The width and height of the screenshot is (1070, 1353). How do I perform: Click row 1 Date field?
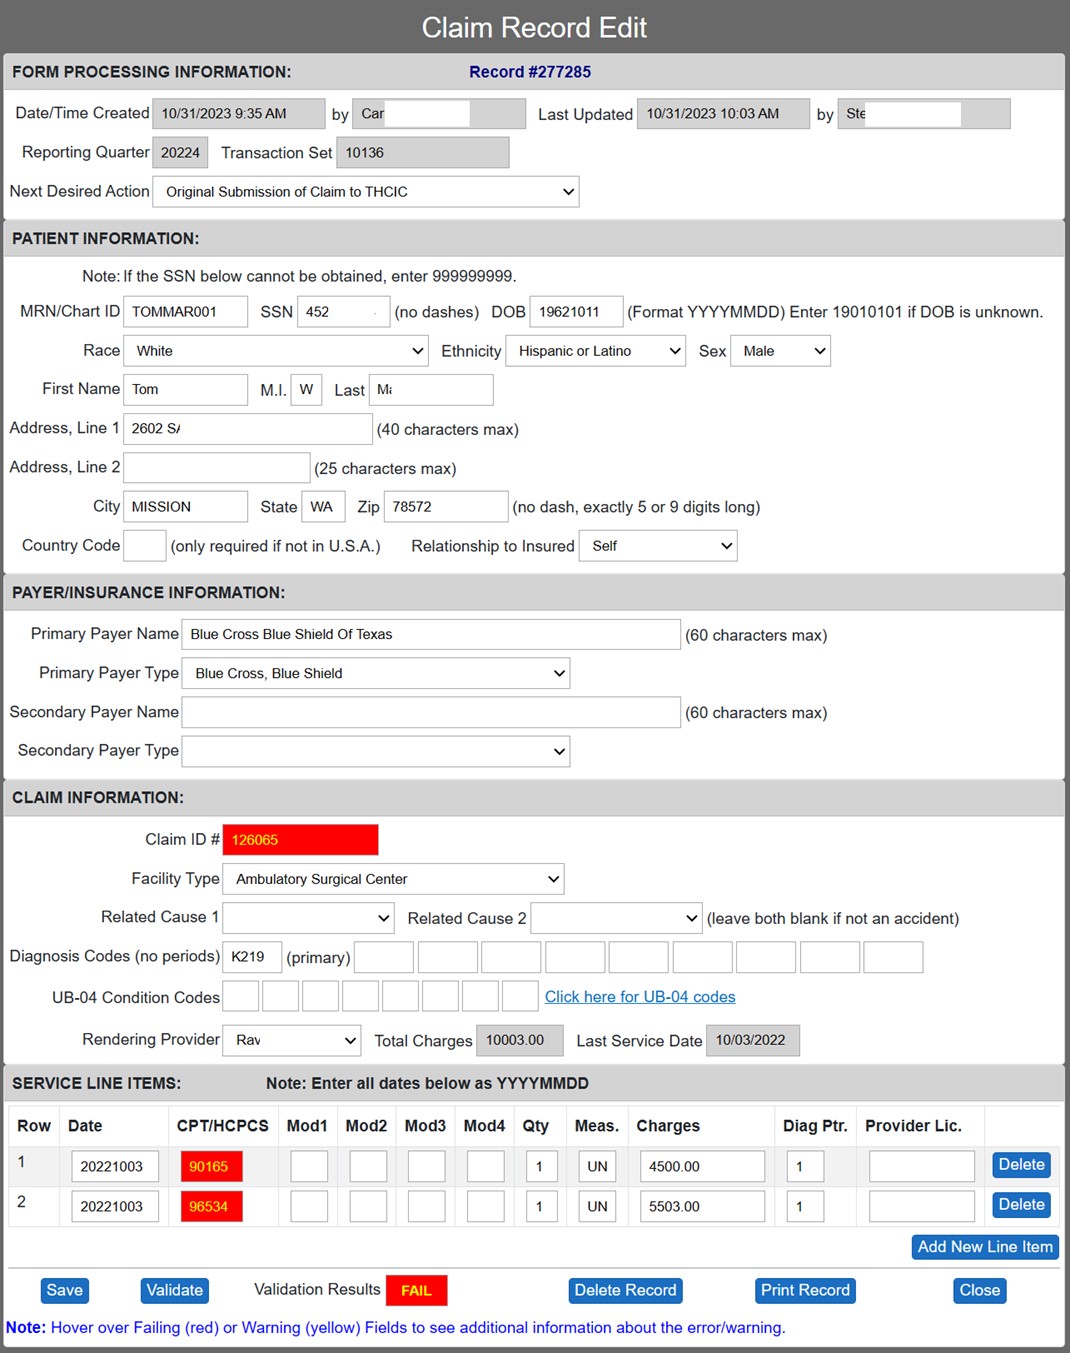[x=115, y=1166]
